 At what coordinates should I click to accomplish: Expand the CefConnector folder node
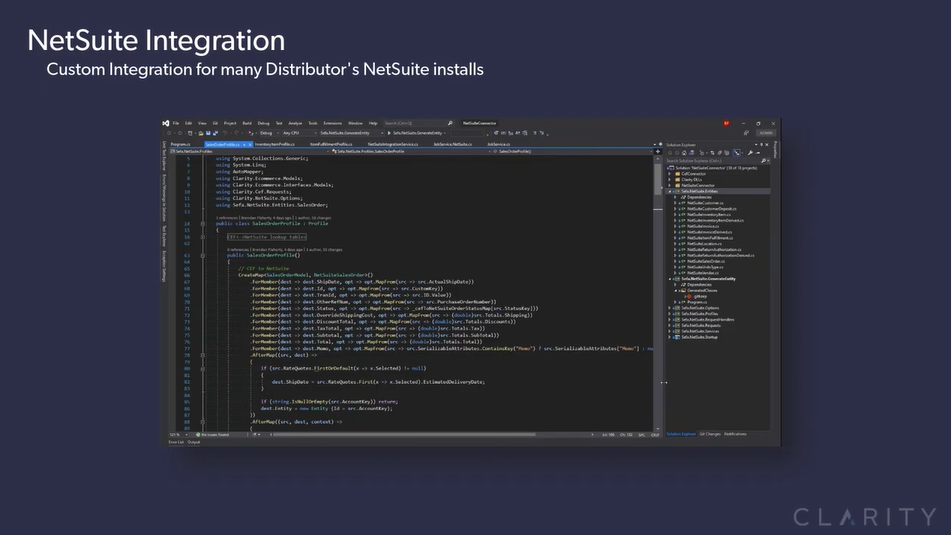pos(670,174)
